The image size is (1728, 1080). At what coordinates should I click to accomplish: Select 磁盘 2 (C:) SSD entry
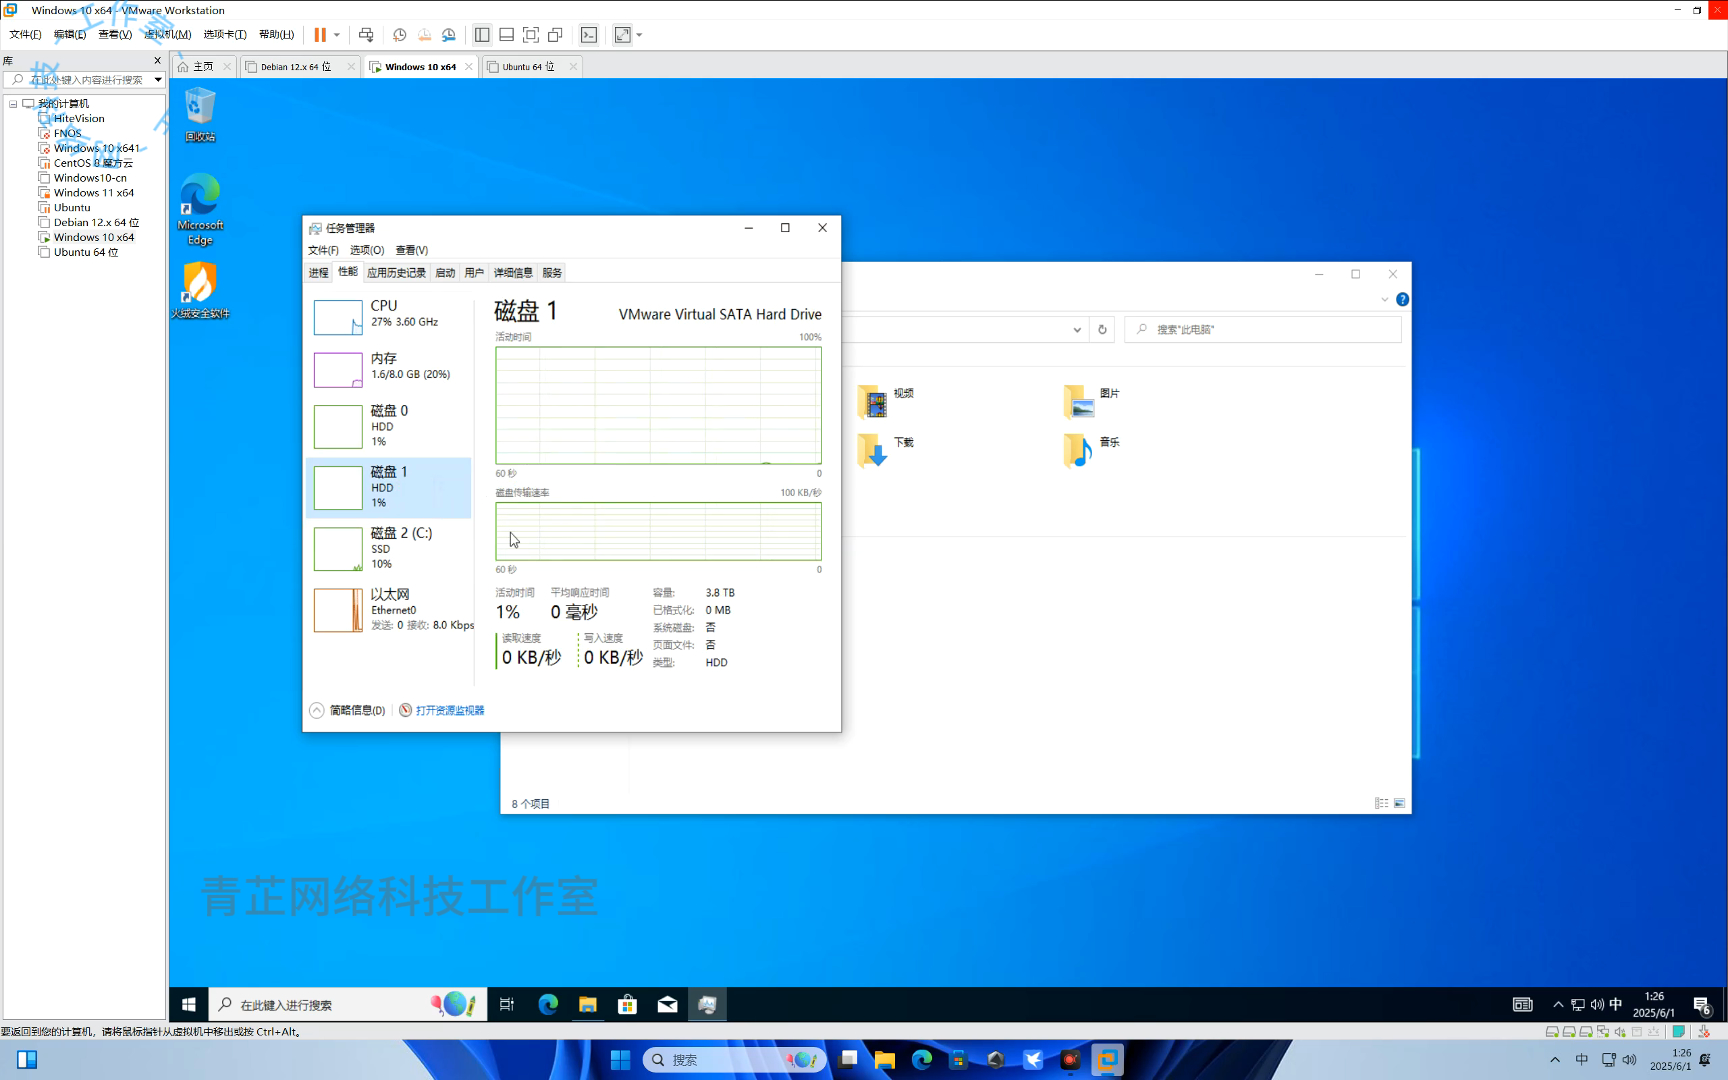click(x=389, y=548)
